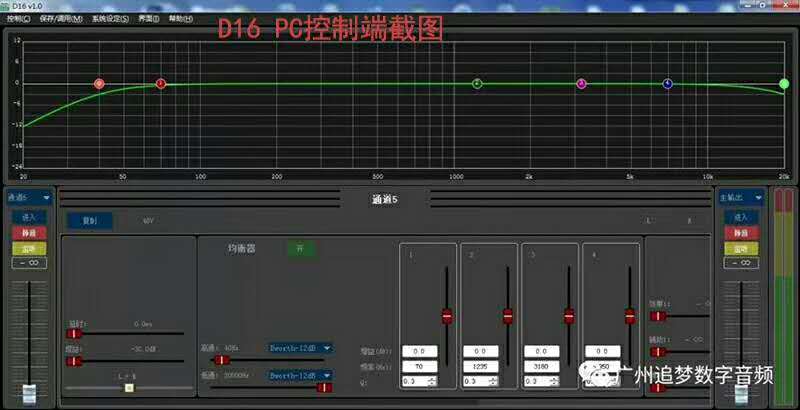Click the bright green low-pass node at 20k

(784, 84)
